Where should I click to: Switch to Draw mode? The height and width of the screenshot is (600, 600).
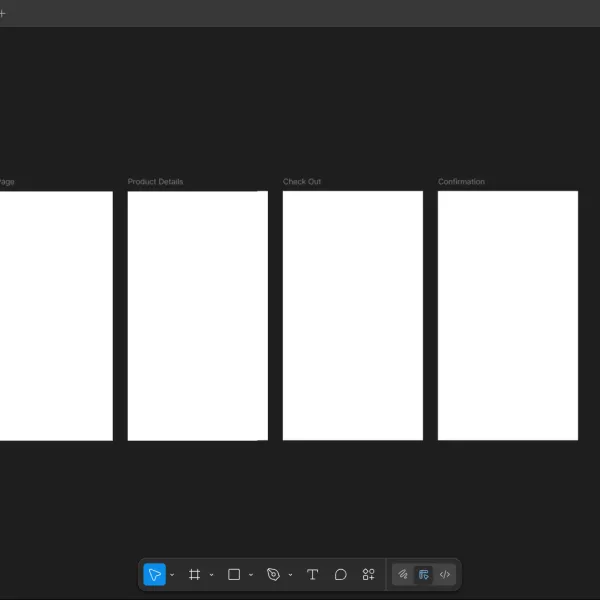[403, 574]
